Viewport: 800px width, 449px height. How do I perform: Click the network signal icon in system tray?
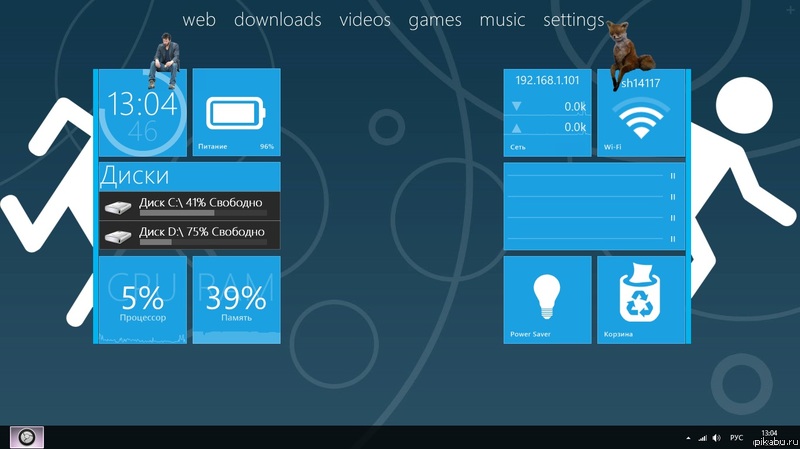(703, 438)
